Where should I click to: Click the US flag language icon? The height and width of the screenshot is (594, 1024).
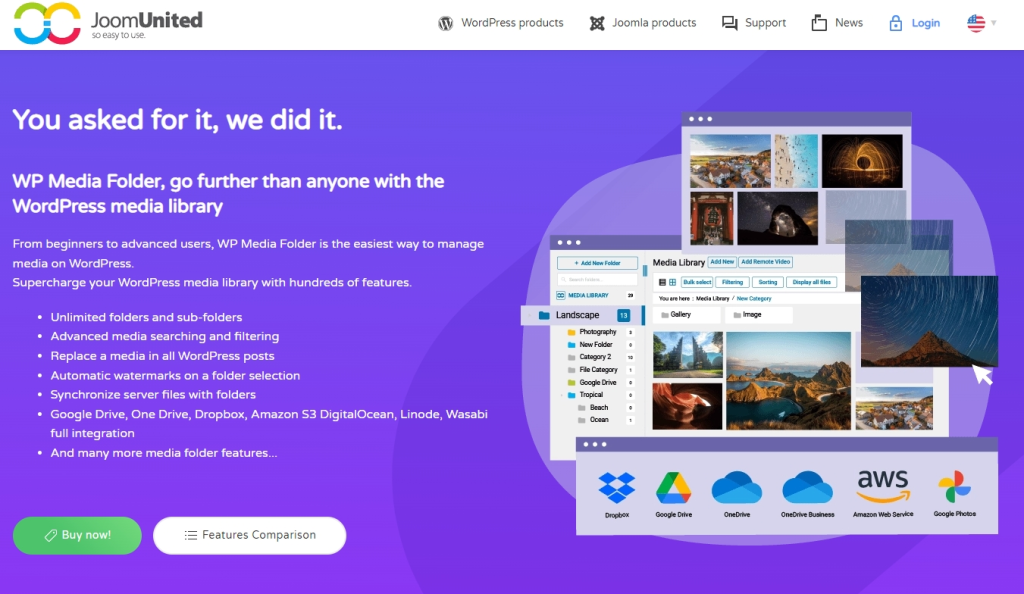pos(976,23)
